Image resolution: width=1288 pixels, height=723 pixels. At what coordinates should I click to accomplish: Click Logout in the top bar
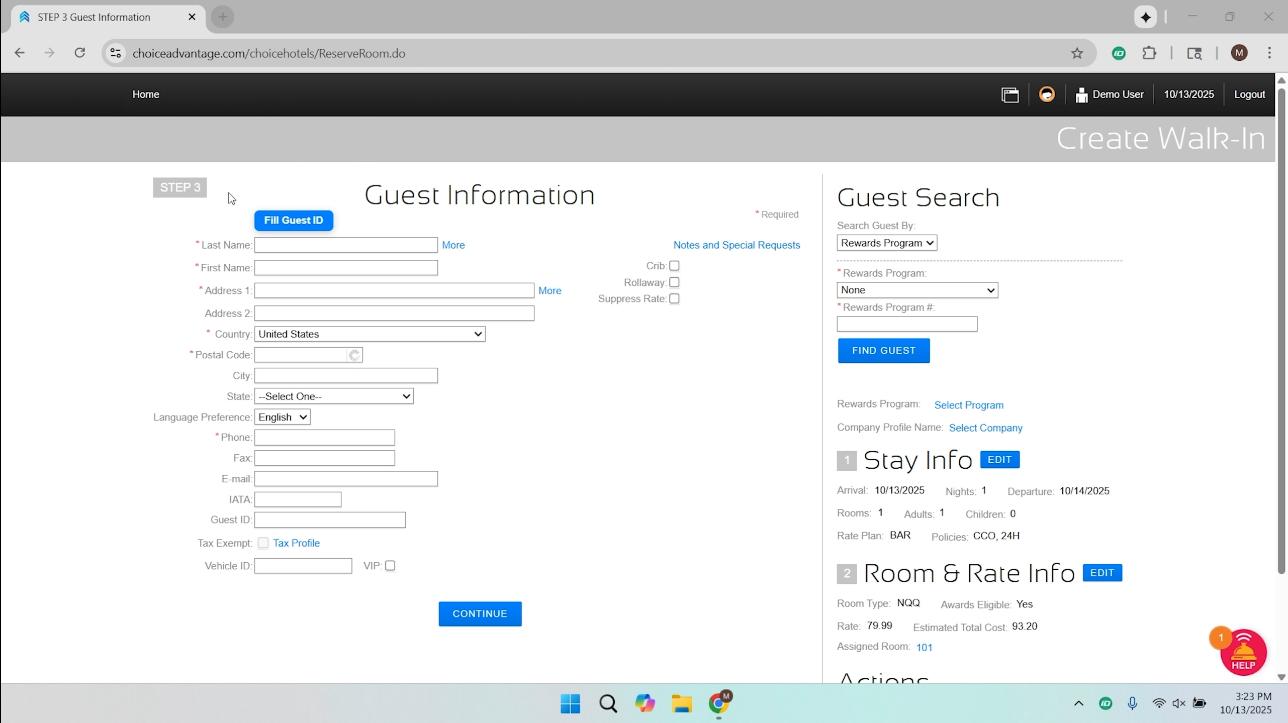(1249, 94)
